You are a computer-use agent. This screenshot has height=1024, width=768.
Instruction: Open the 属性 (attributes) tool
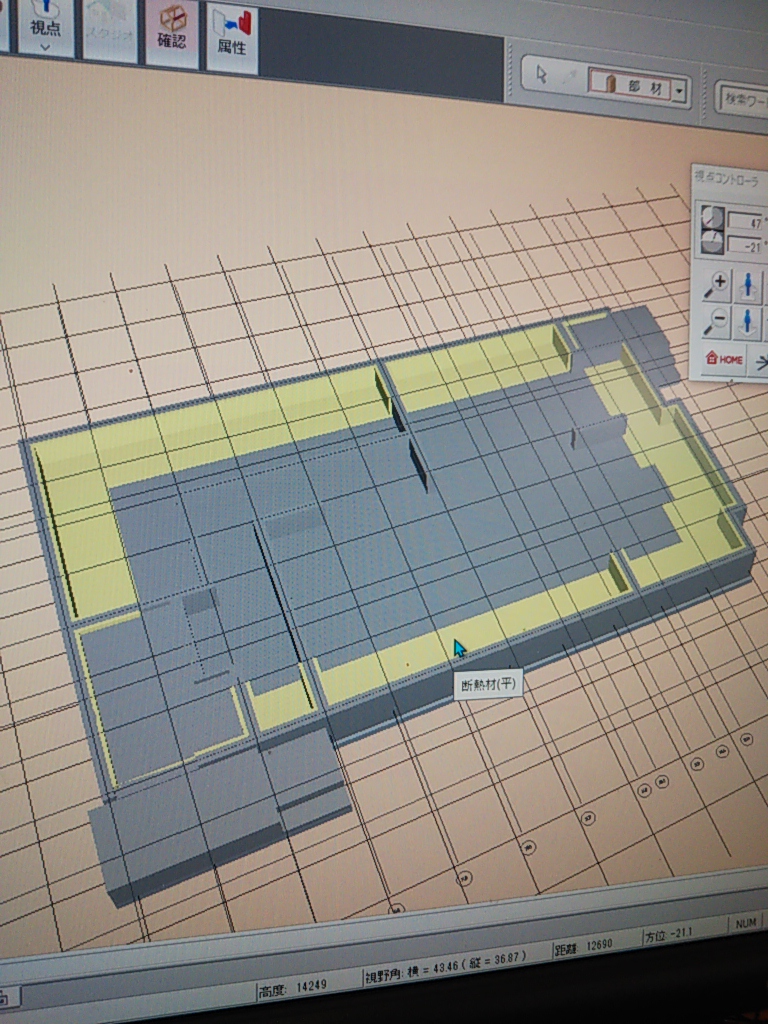232,33
